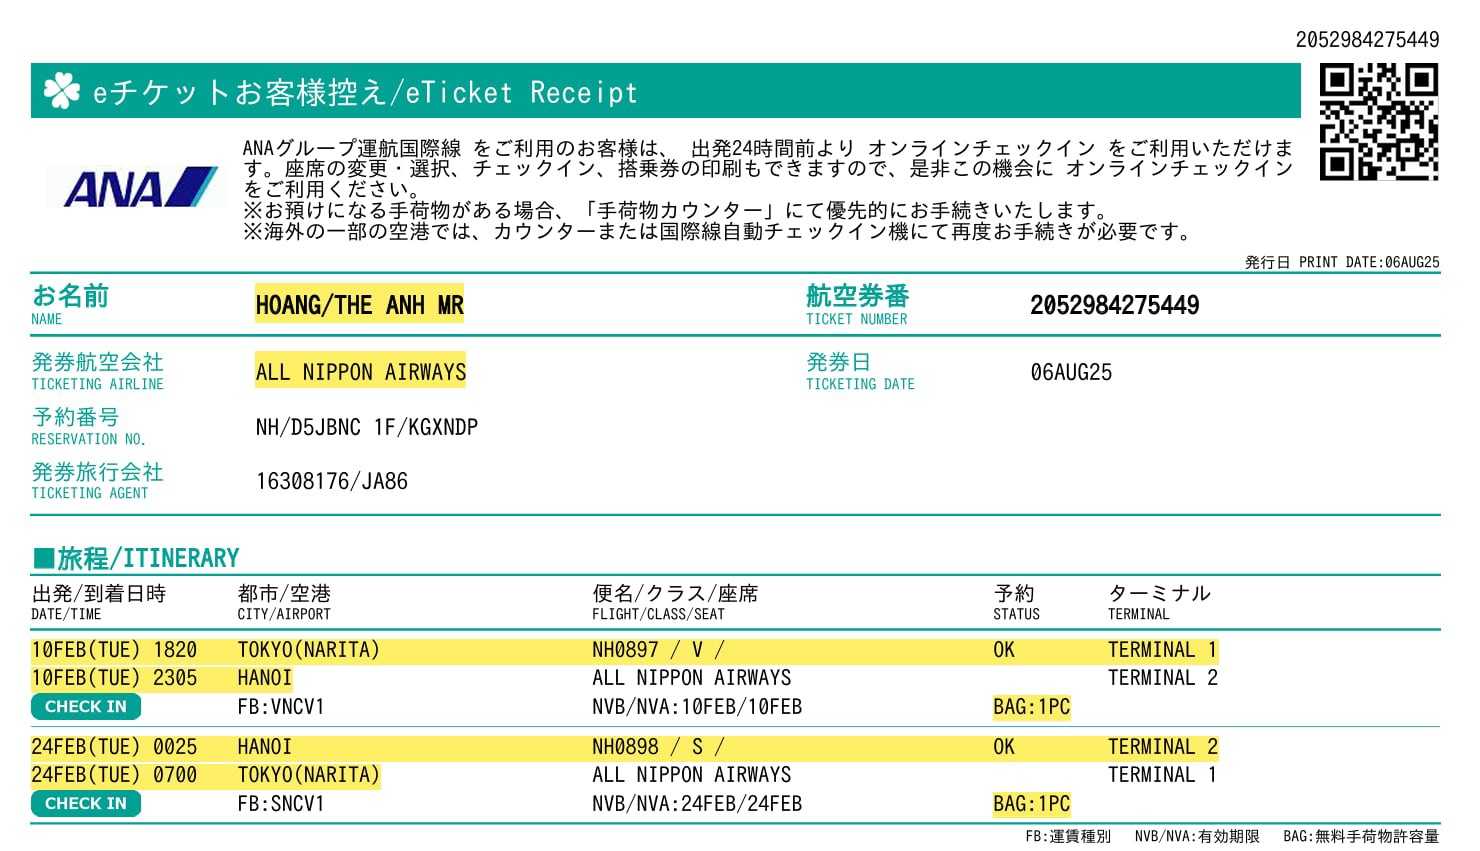Viewport: 1480px width, 851px height.
Task: Click the clover icon in the header
Action: click(62, 91)
